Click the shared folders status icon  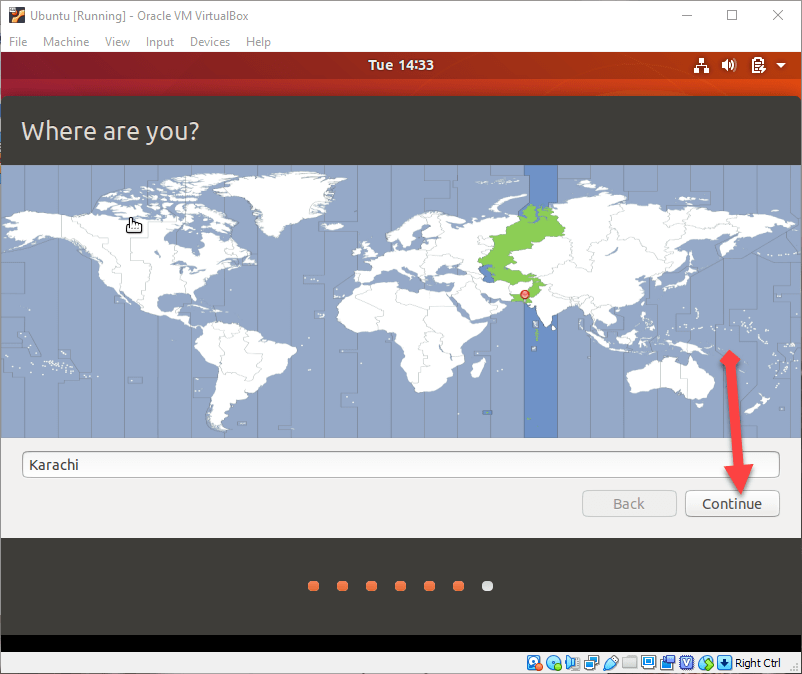(x=629, y=663)
